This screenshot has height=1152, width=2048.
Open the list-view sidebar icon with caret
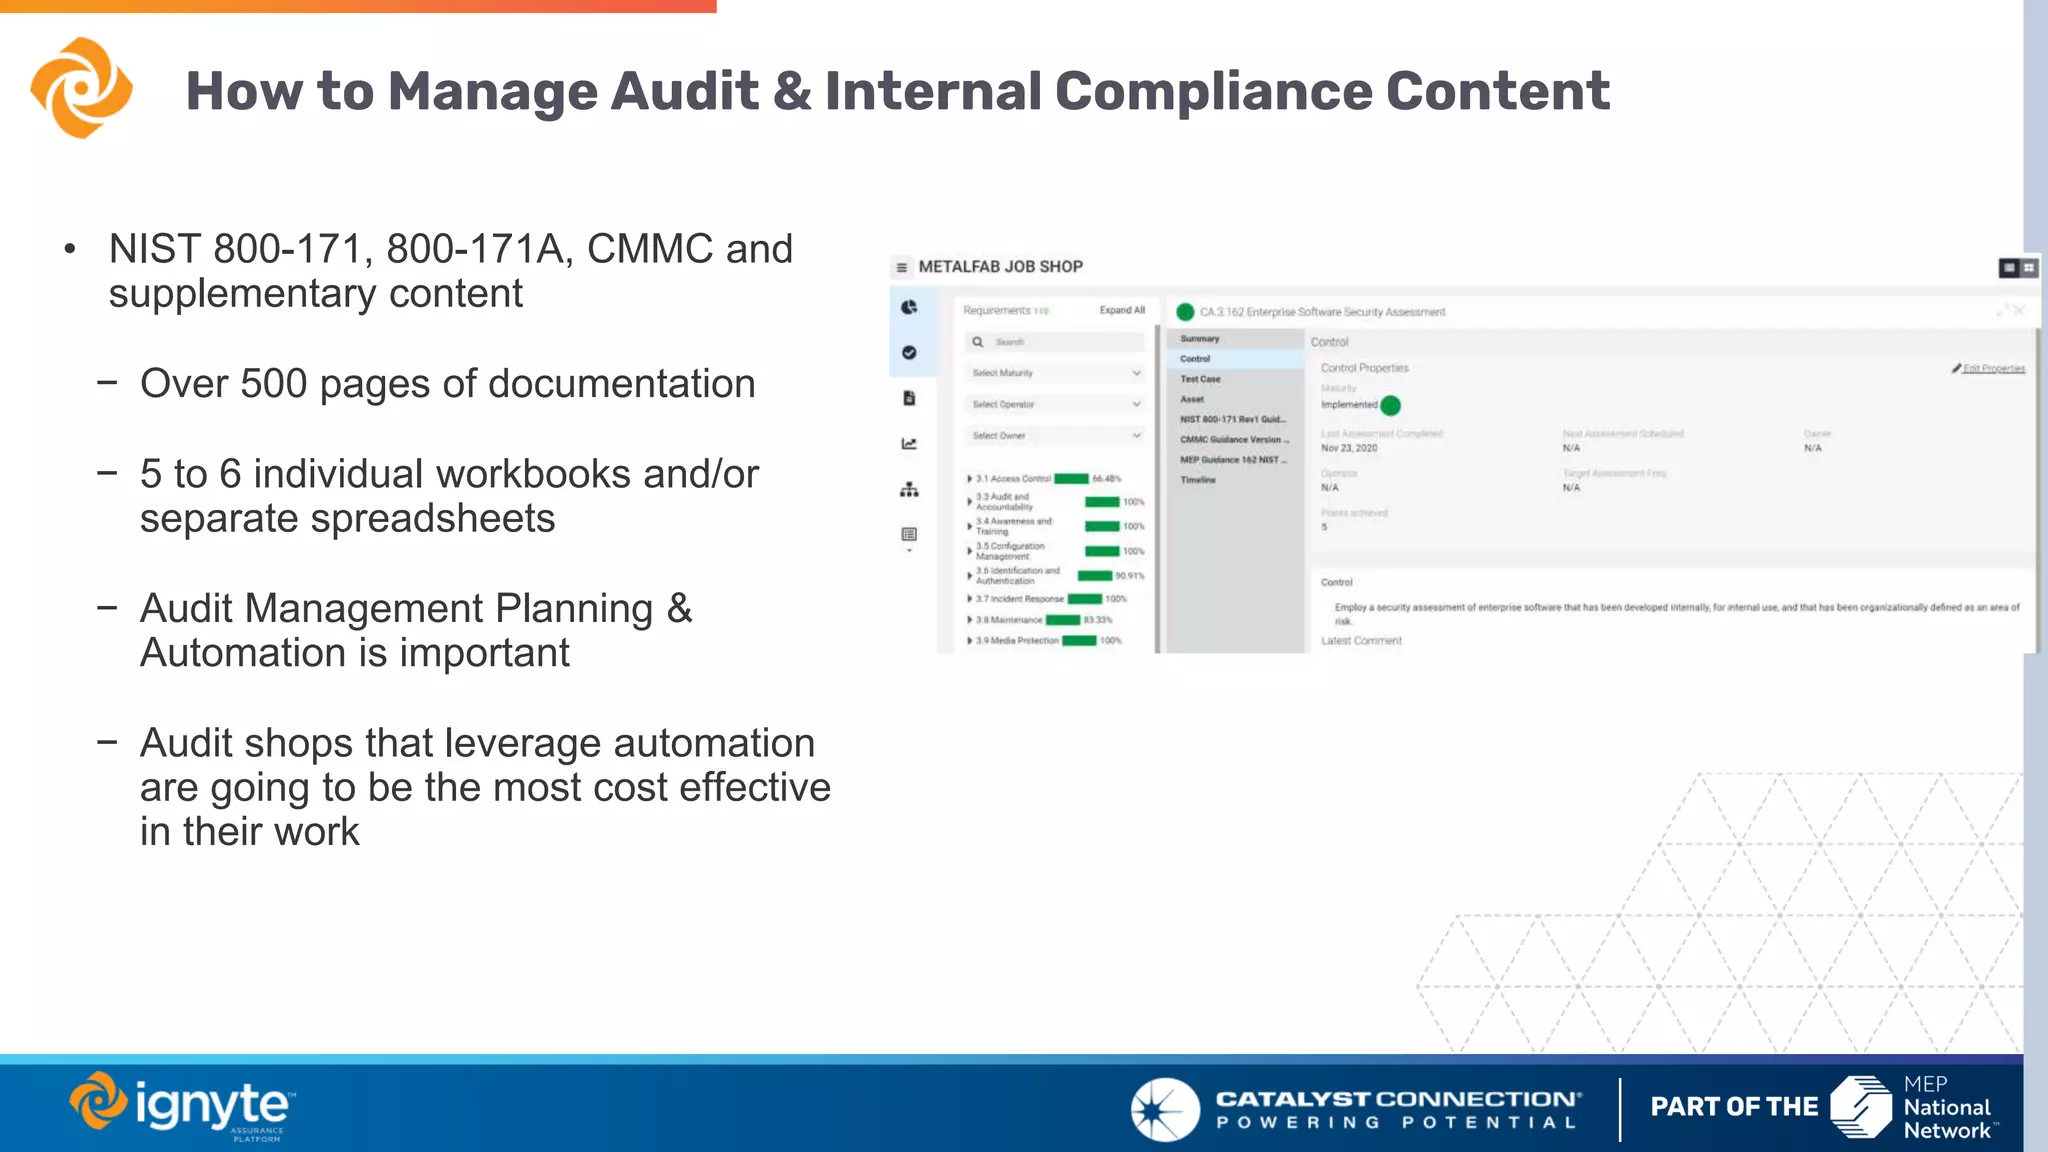[909, 537]
